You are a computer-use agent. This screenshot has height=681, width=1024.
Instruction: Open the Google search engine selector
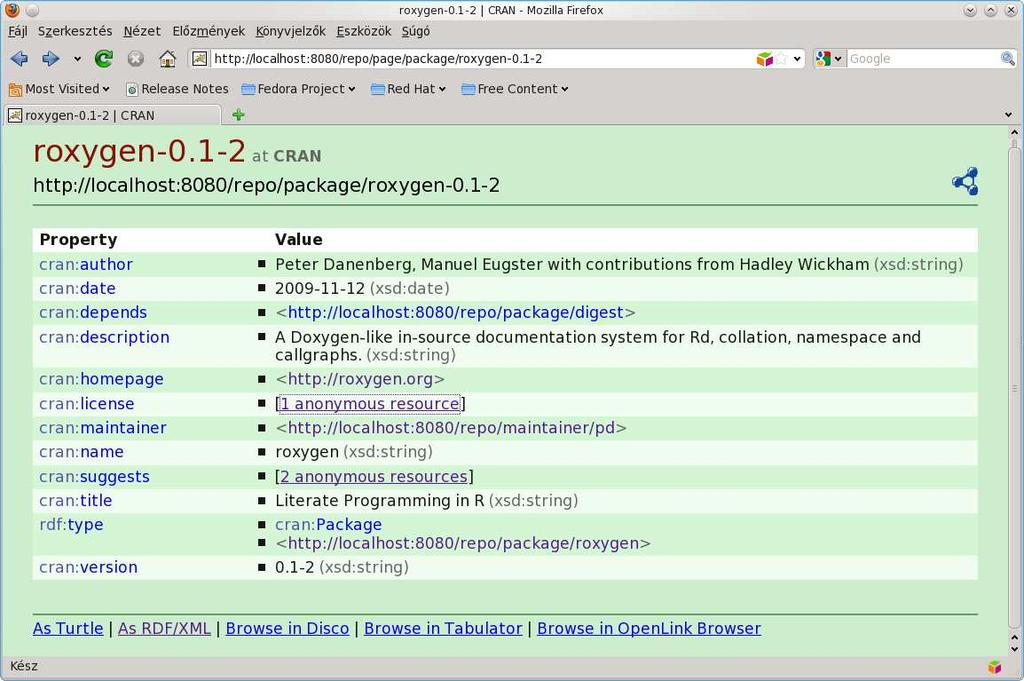829,59
